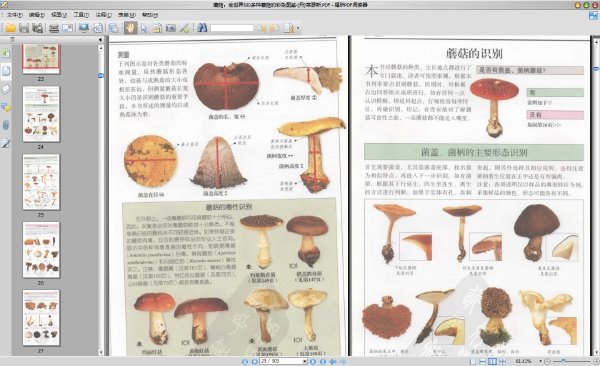This screenshot has height=366, width=600.
Task: Select page 24 thumbnail
Action: pyautogui.click(x=41, y=114)
